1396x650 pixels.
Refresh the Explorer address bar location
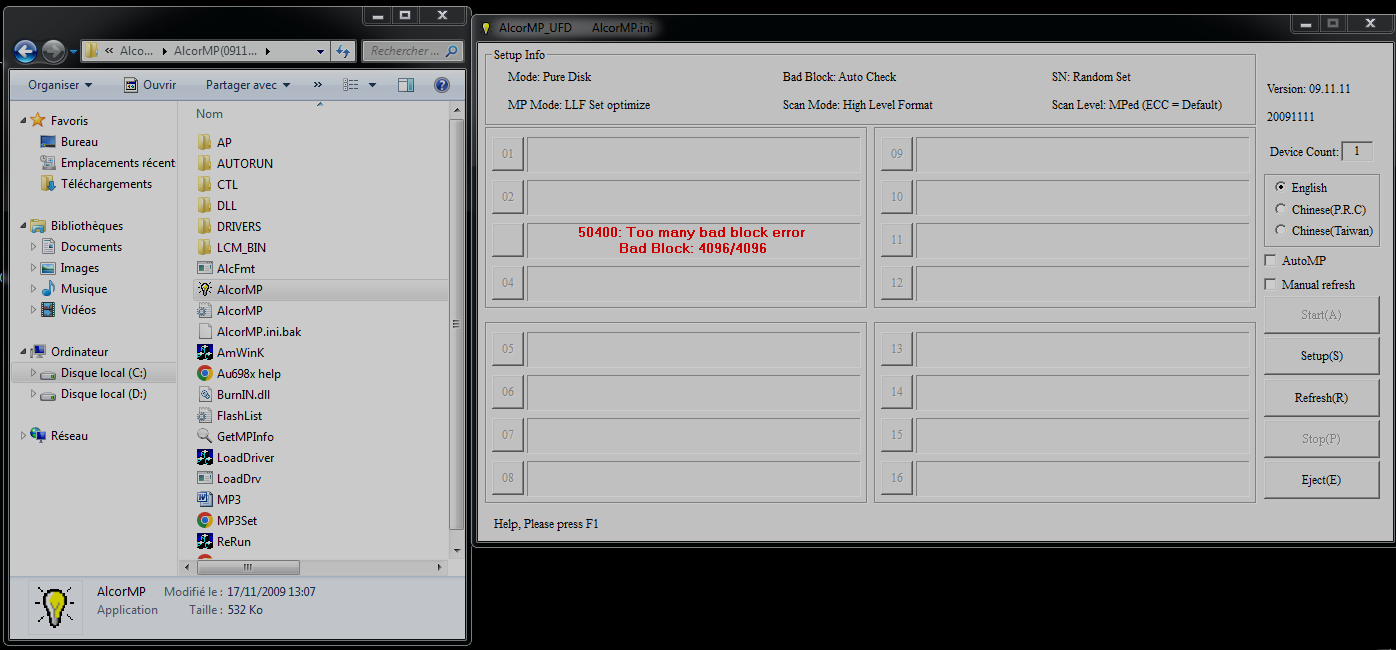[343, 51]
